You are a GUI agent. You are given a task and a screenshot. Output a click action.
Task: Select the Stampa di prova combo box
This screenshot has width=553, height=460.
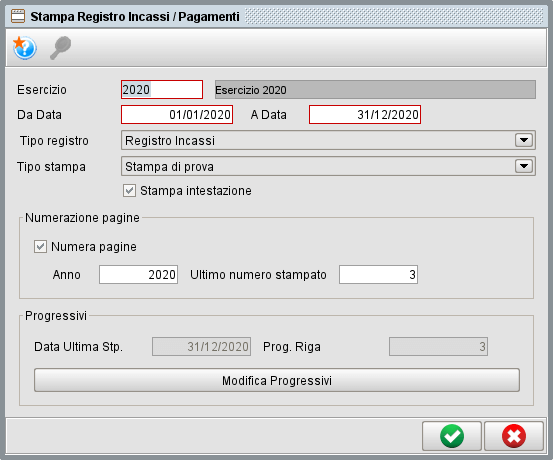(x=328, y=166)
